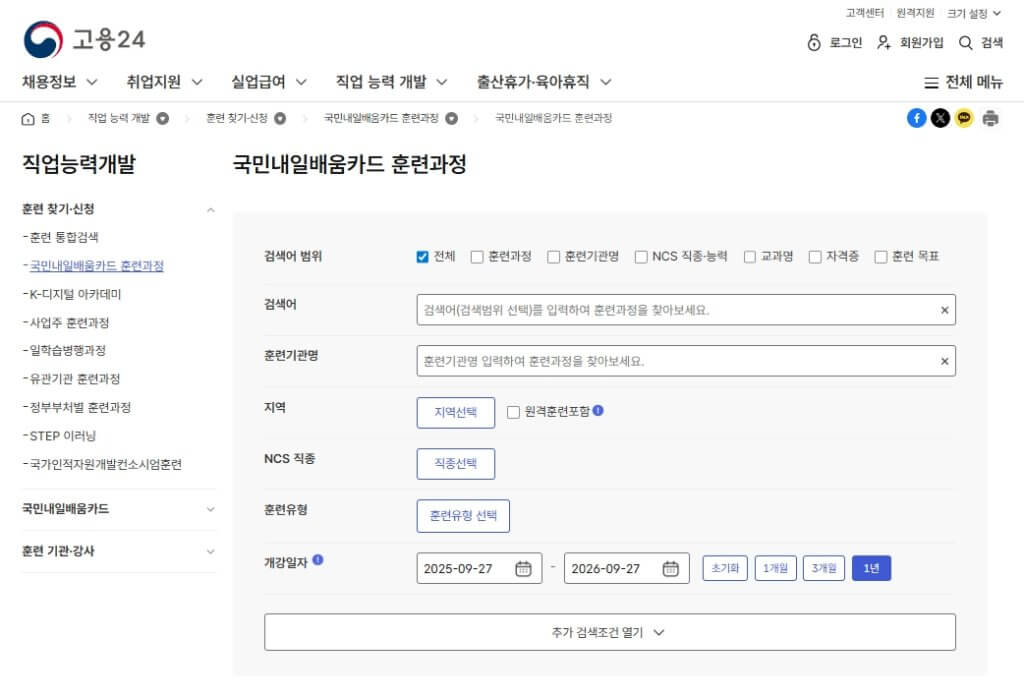This screenshot has height=696, width=1024.
Task: Enable the 훈련기관명 search scope checkbox
Action: coord(554,257)
